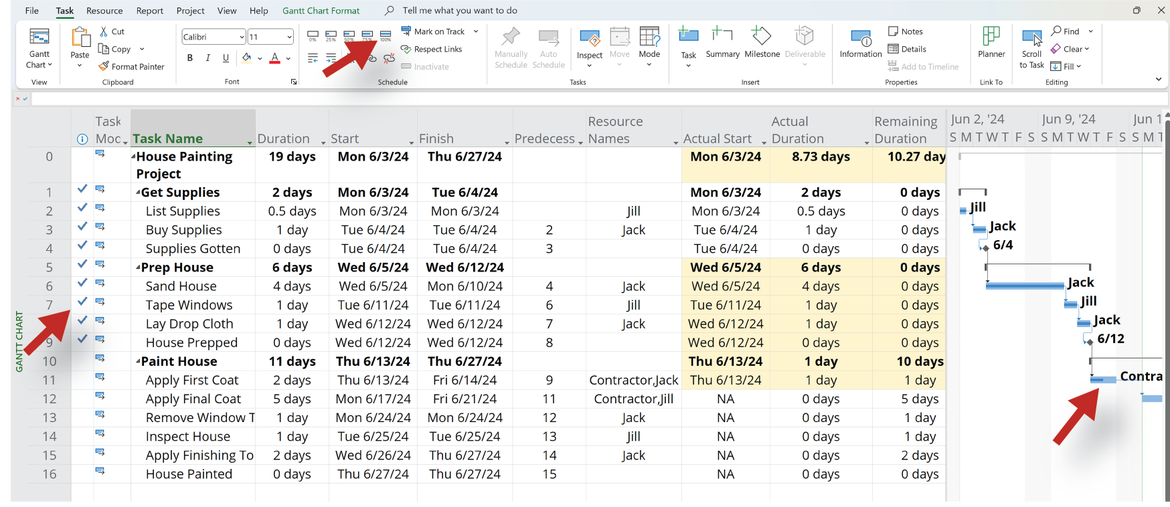Viewport: 1170px width, 507px height.
Task: Open the Planner link
Action: pos(991,43)
